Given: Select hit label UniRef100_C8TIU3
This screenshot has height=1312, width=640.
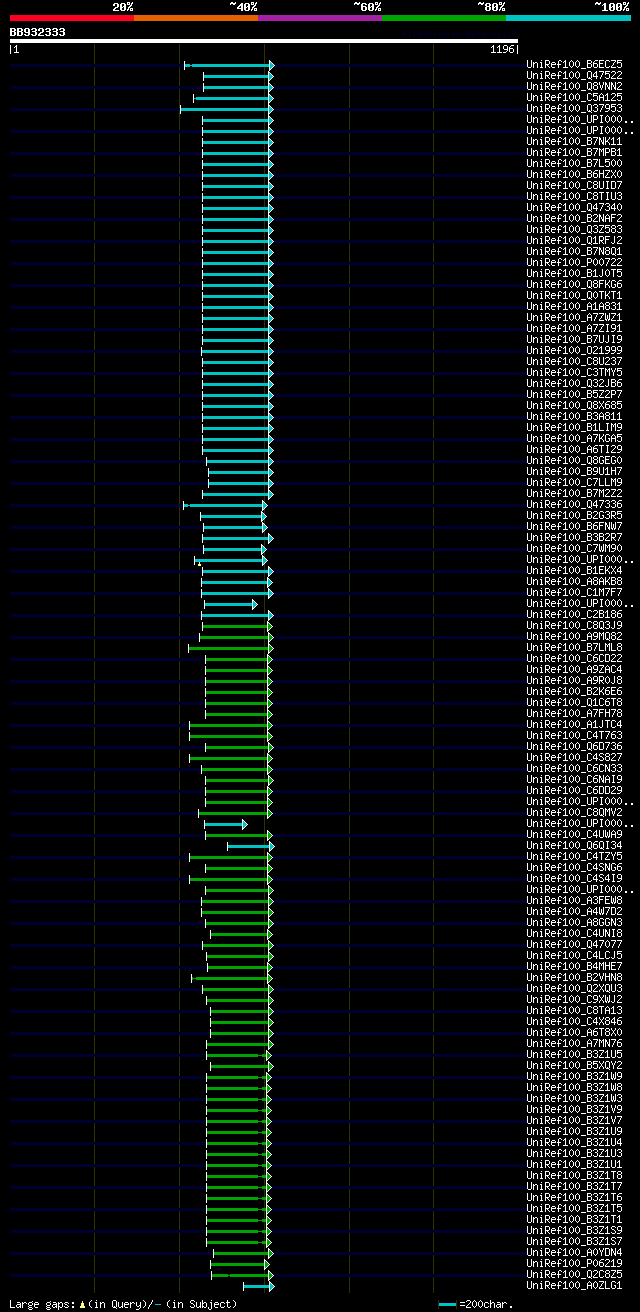Looking at the screenshot, I should (574, 196).
